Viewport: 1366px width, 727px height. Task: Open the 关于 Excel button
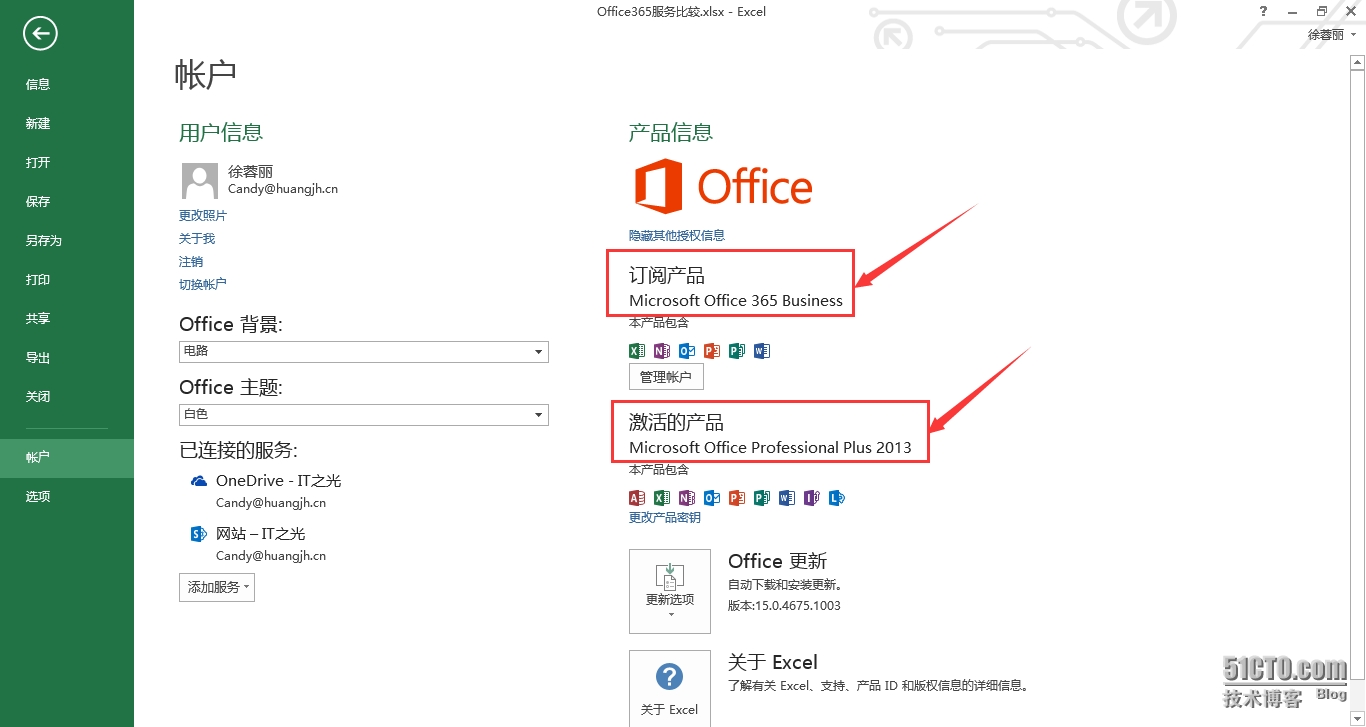click(669, 688)
